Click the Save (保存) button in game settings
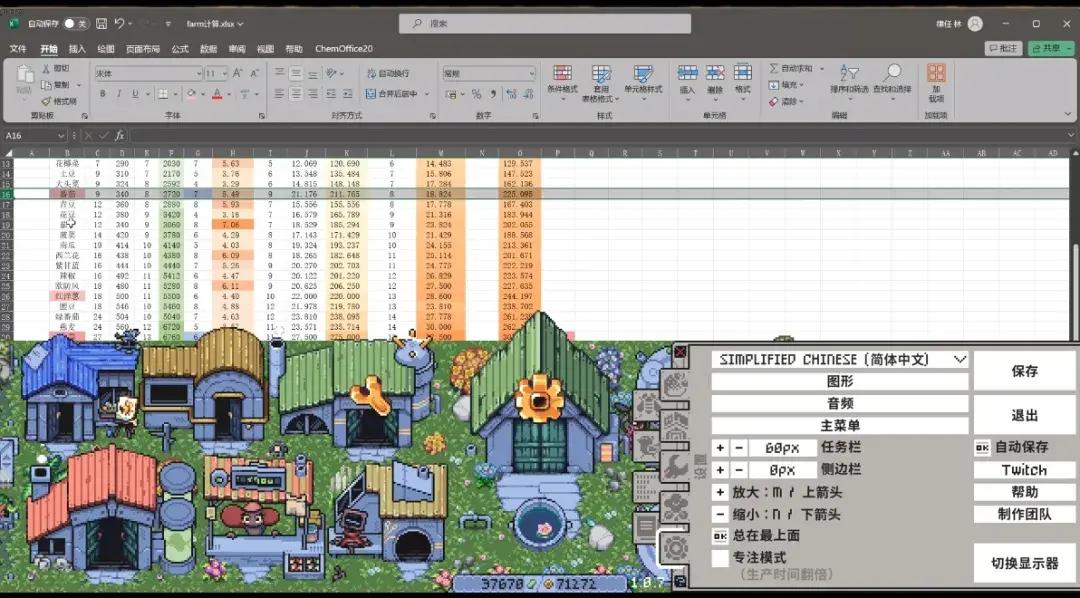The height and width of the screenshot is (598, 1080). (1024, 371)
